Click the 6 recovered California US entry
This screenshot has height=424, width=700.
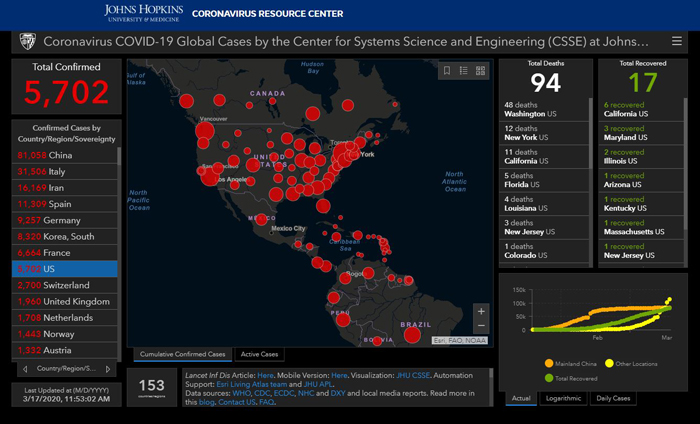641,109
